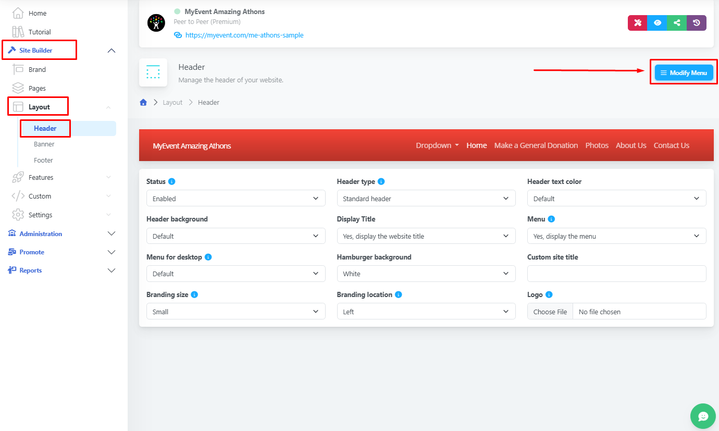Click the blue eye preview icon
This screenshot has height=431, width=719.
[x=657, y=23]
